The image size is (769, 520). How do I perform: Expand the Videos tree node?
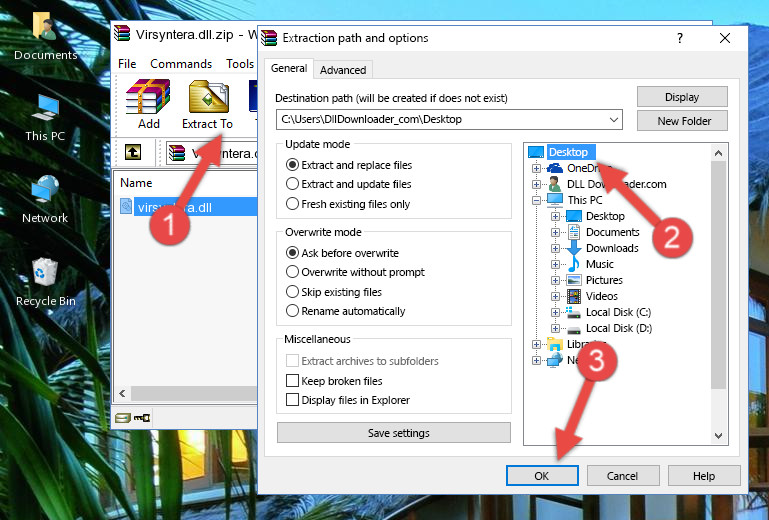pos(555,296)
